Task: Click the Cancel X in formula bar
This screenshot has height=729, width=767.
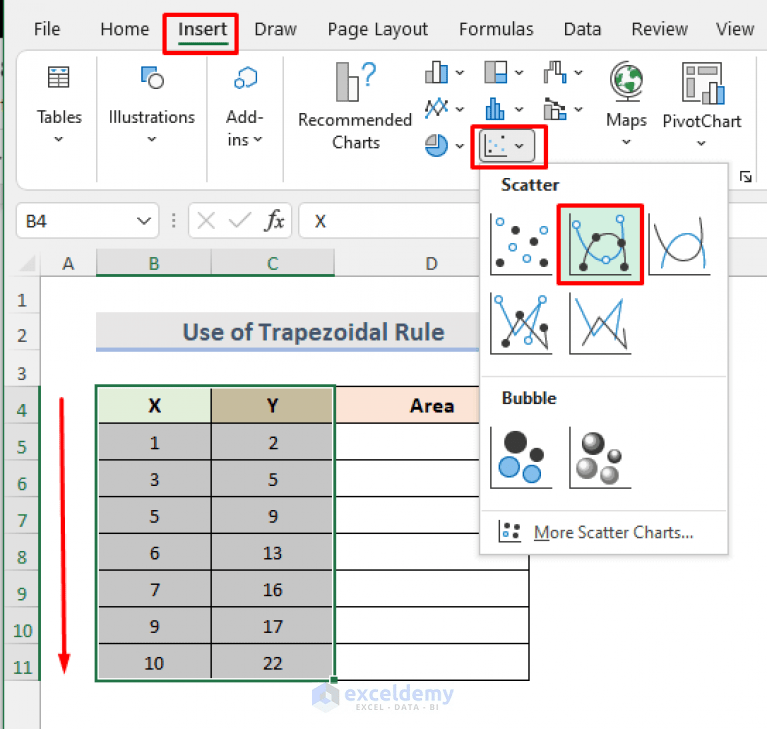Action: pyautogui.click(x=206, y=221)
